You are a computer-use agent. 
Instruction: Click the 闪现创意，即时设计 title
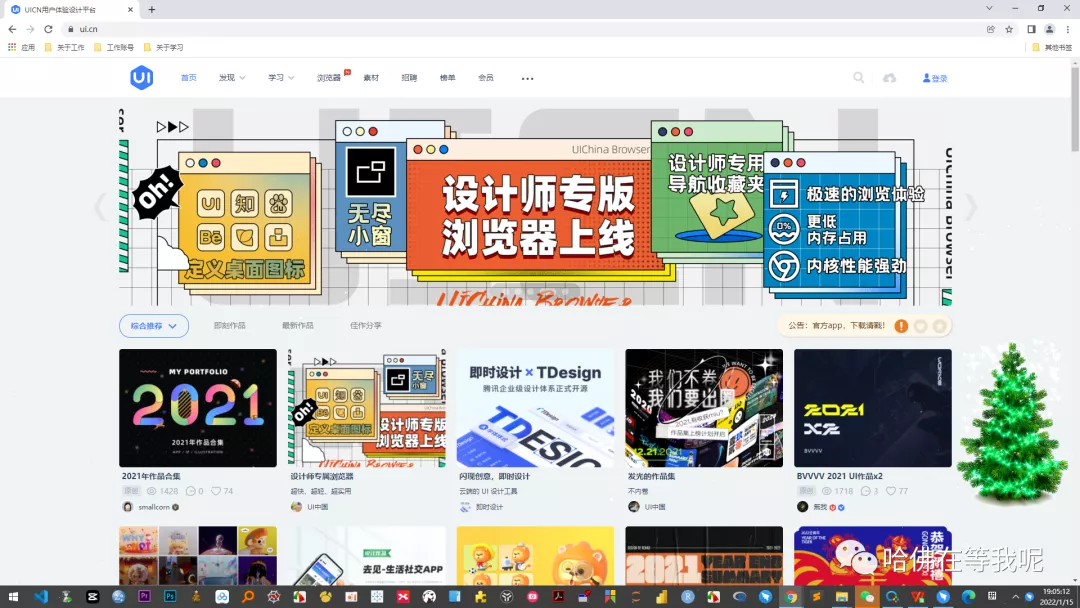(495, 476)
